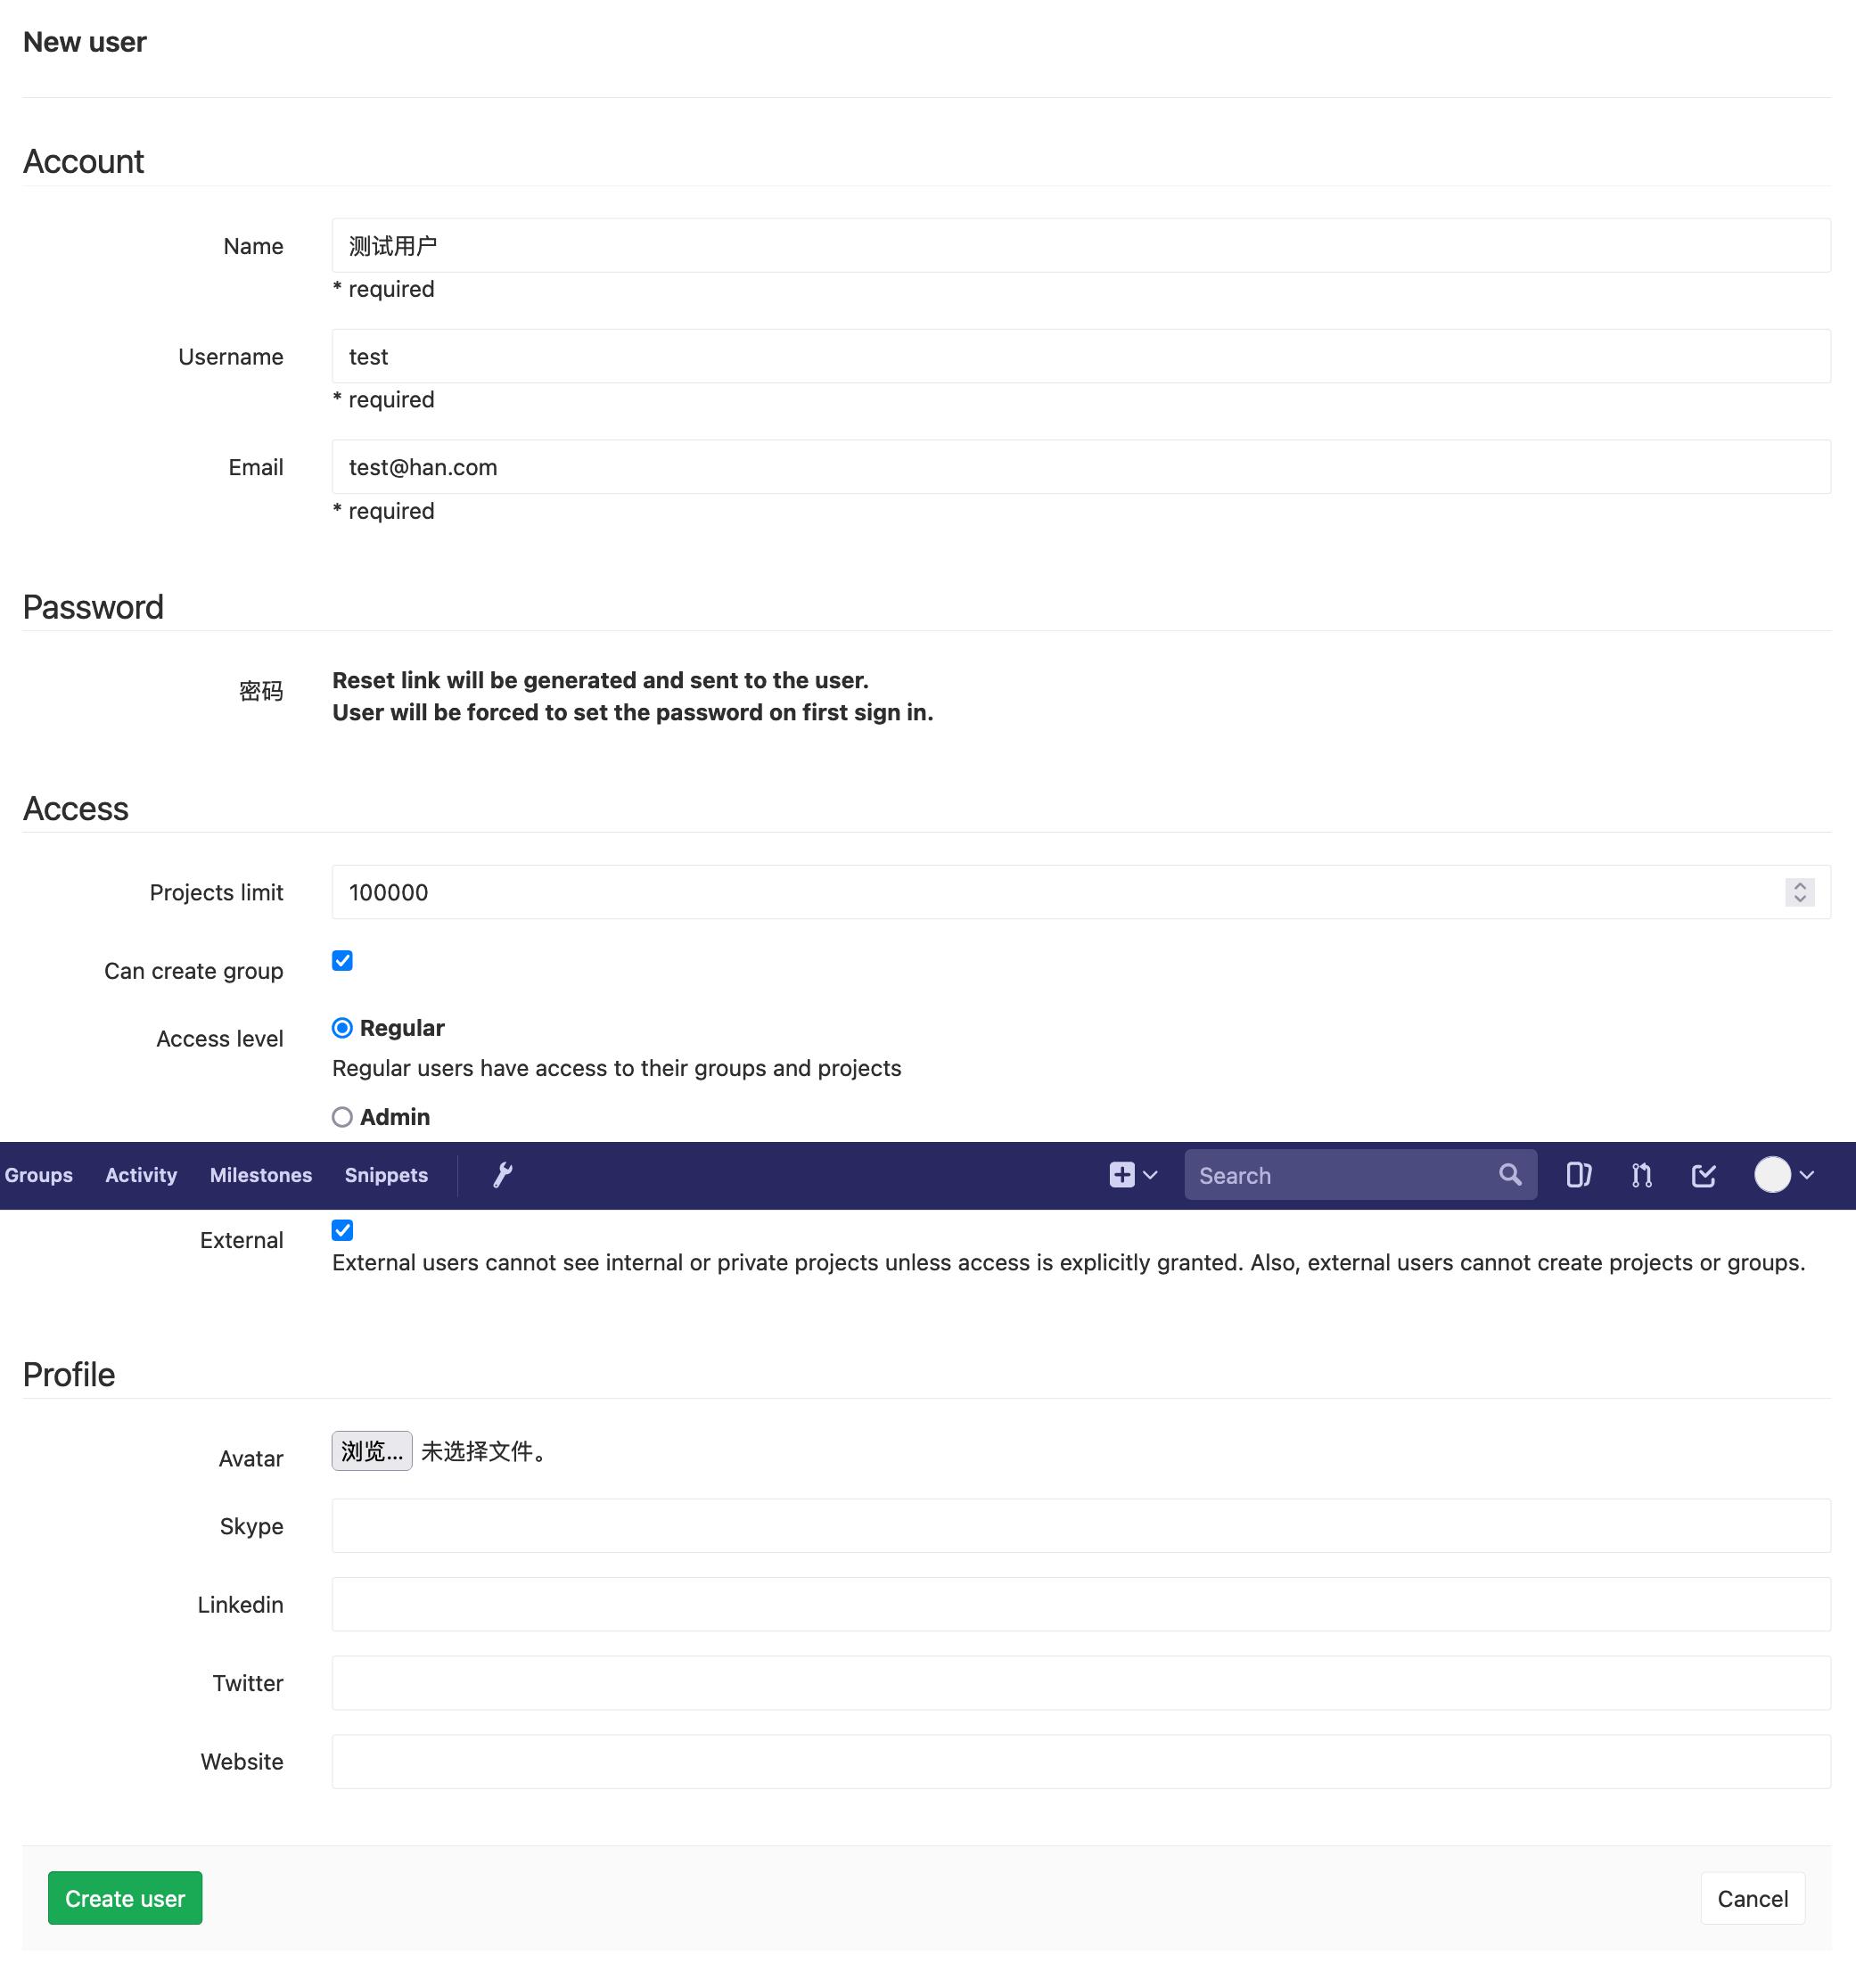This screenshot has width=1856, height=1988.
Task: Toggle the External user checkbox
Action: [x=342, y=1231]
